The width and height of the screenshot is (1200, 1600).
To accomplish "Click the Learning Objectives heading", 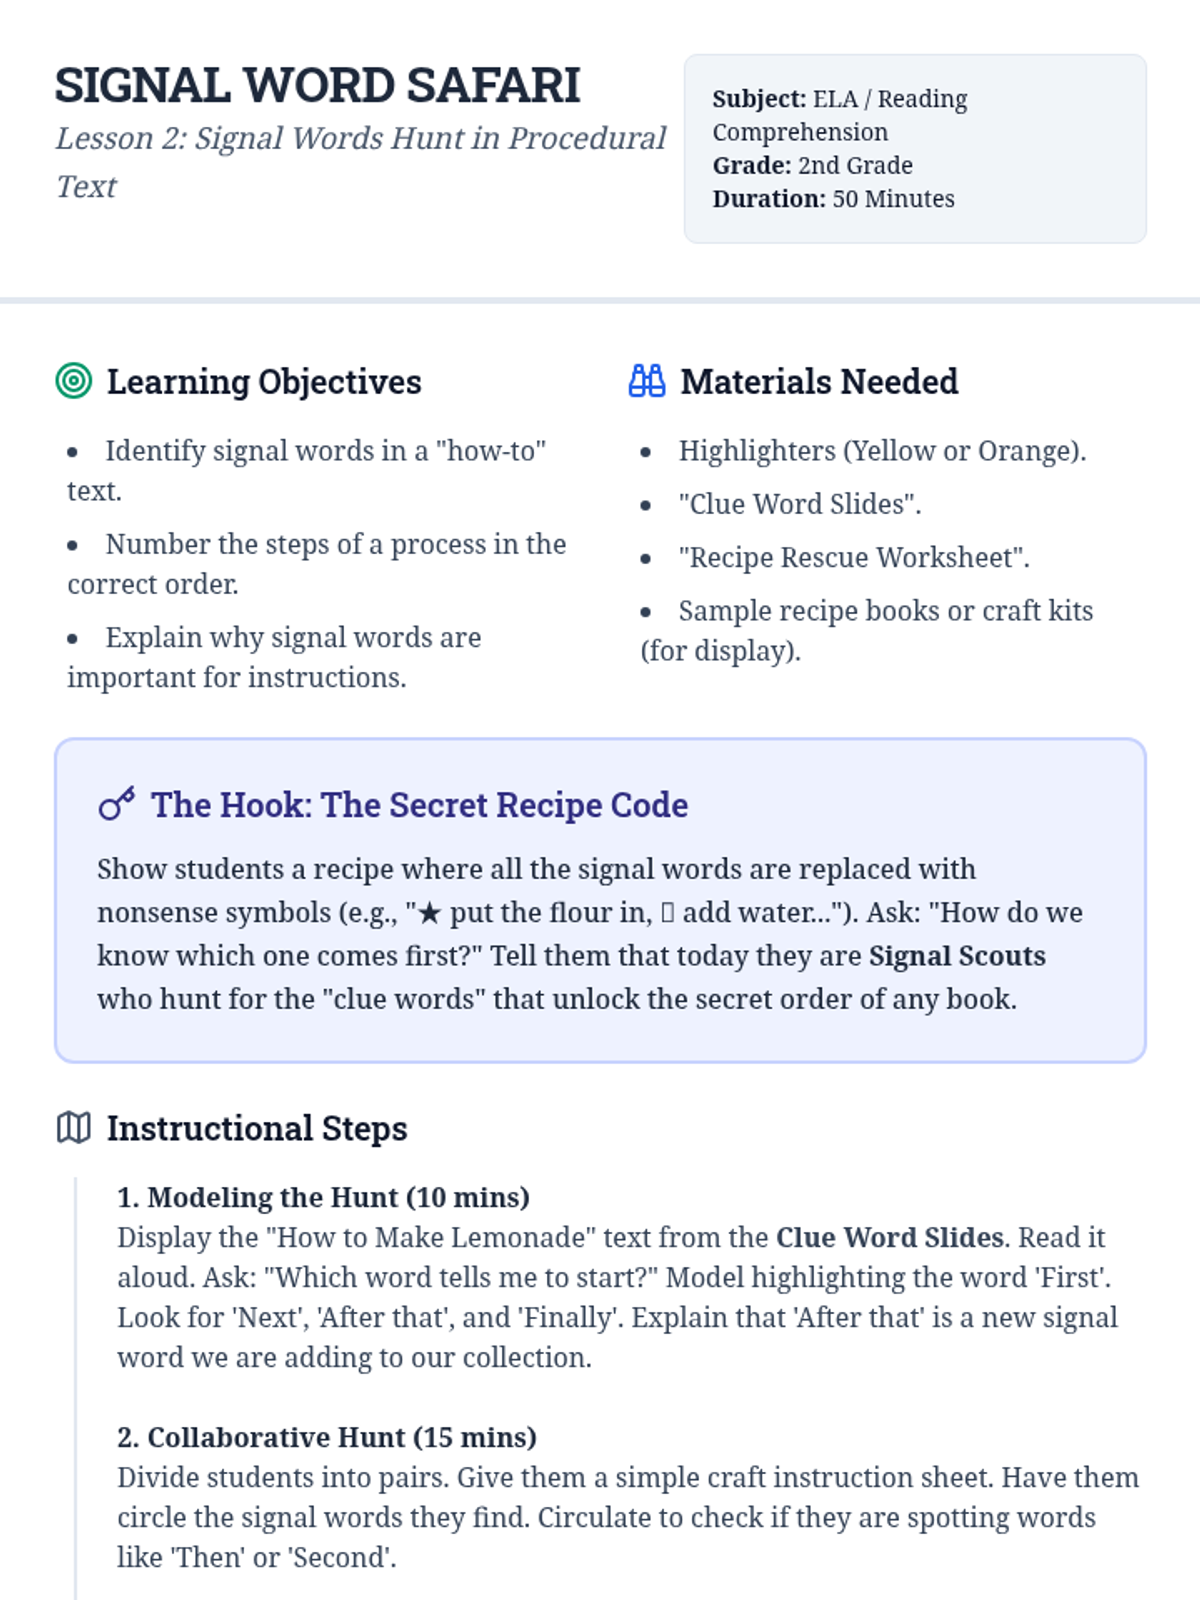I will pos(264,382).
